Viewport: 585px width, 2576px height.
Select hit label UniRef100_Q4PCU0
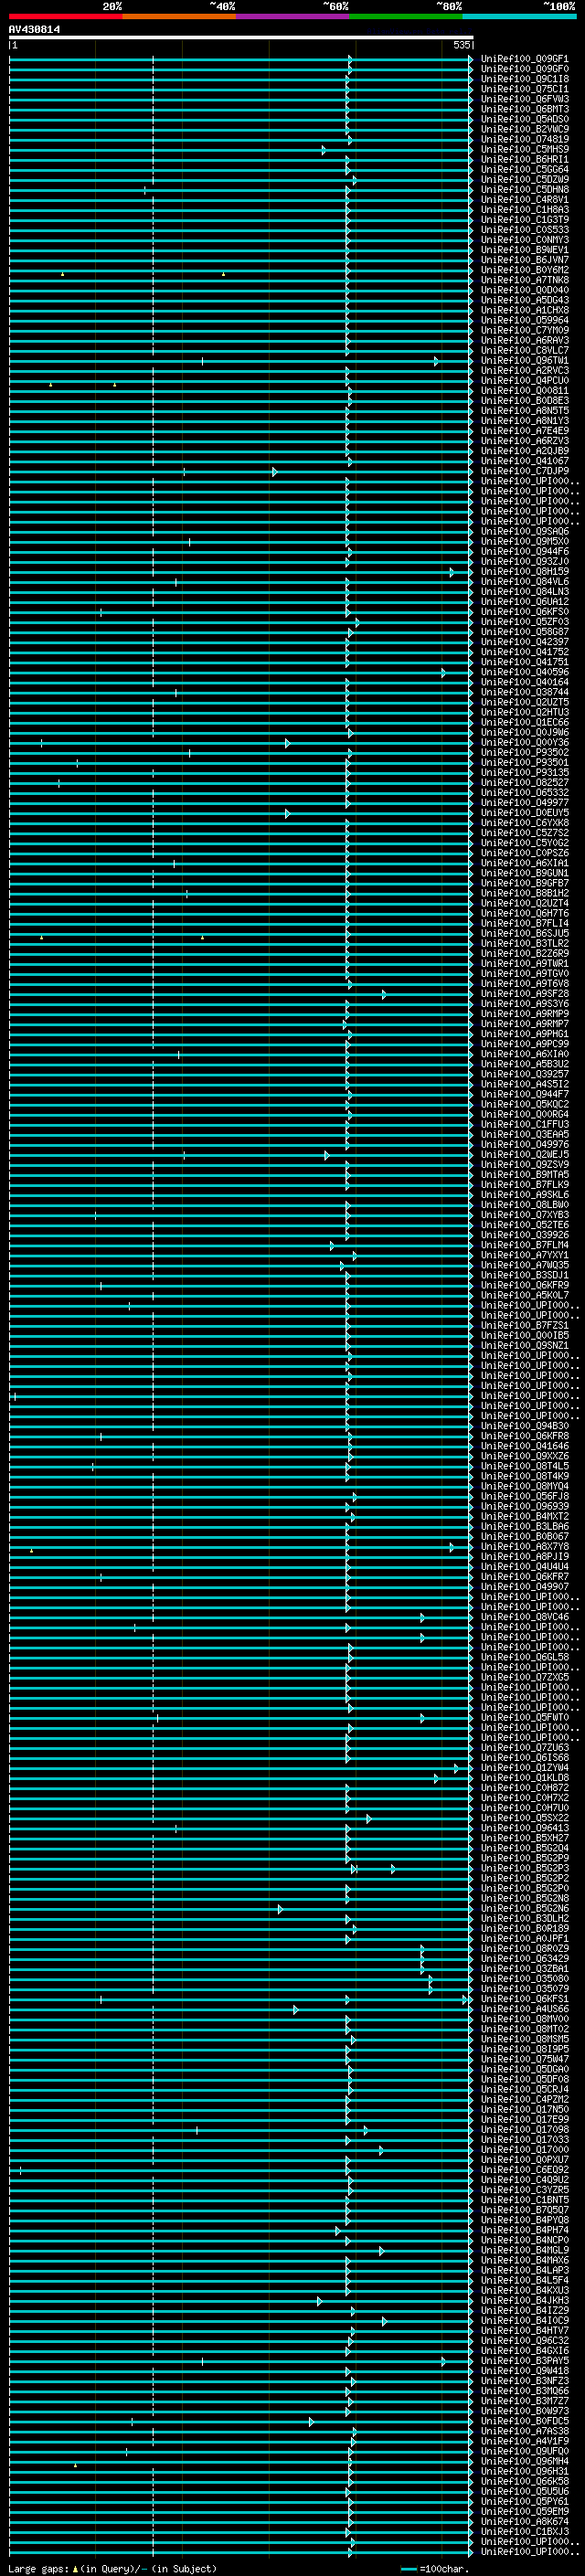[x=525, y=380]
